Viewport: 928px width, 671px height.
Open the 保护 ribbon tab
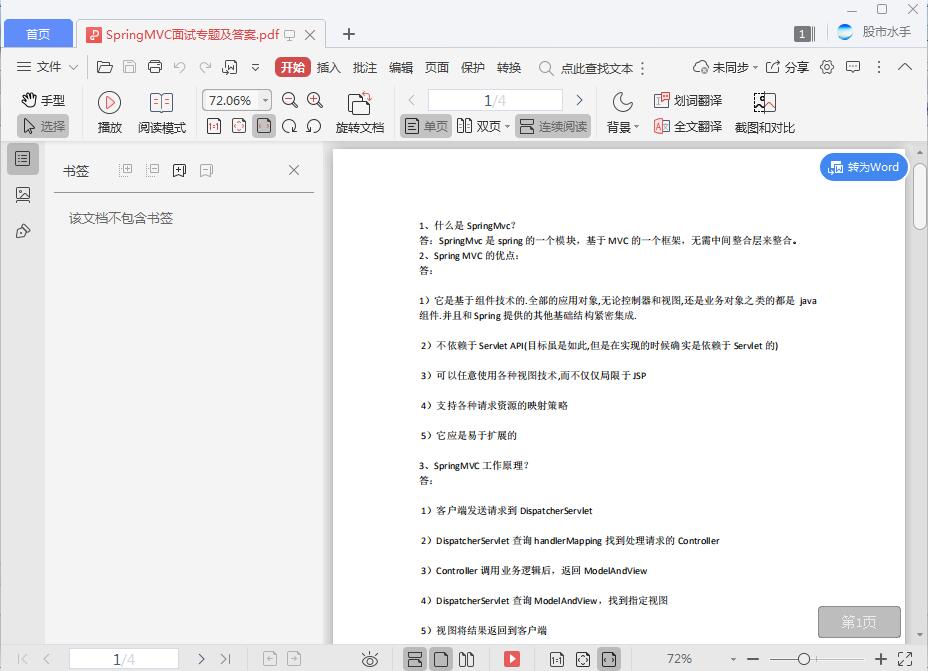[473, 67]
